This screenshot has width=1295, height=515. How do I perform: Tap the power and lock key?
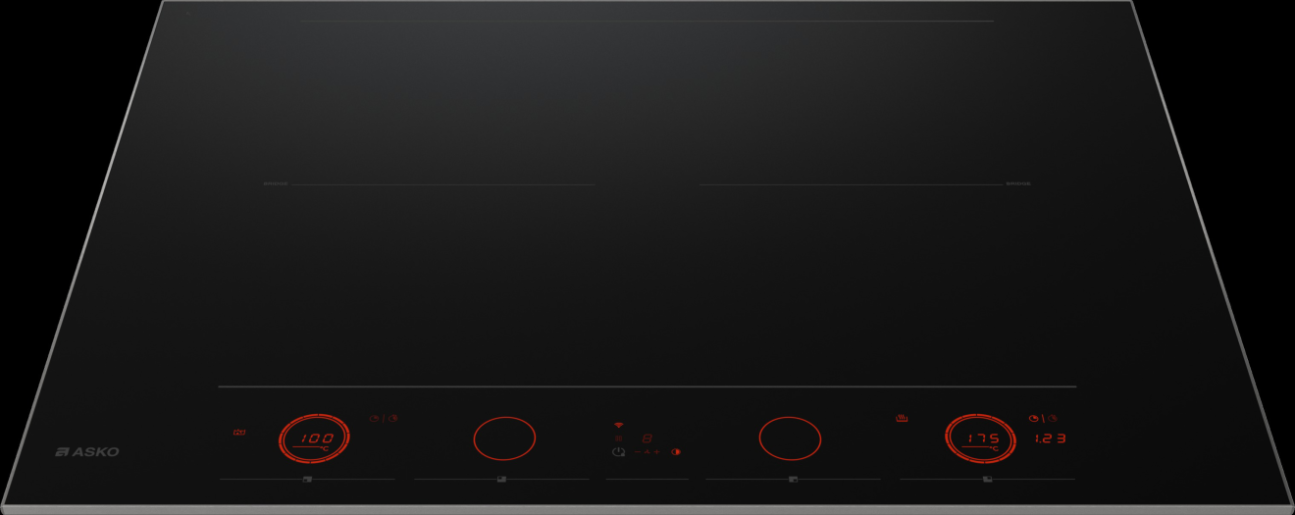tap(619, 452)
